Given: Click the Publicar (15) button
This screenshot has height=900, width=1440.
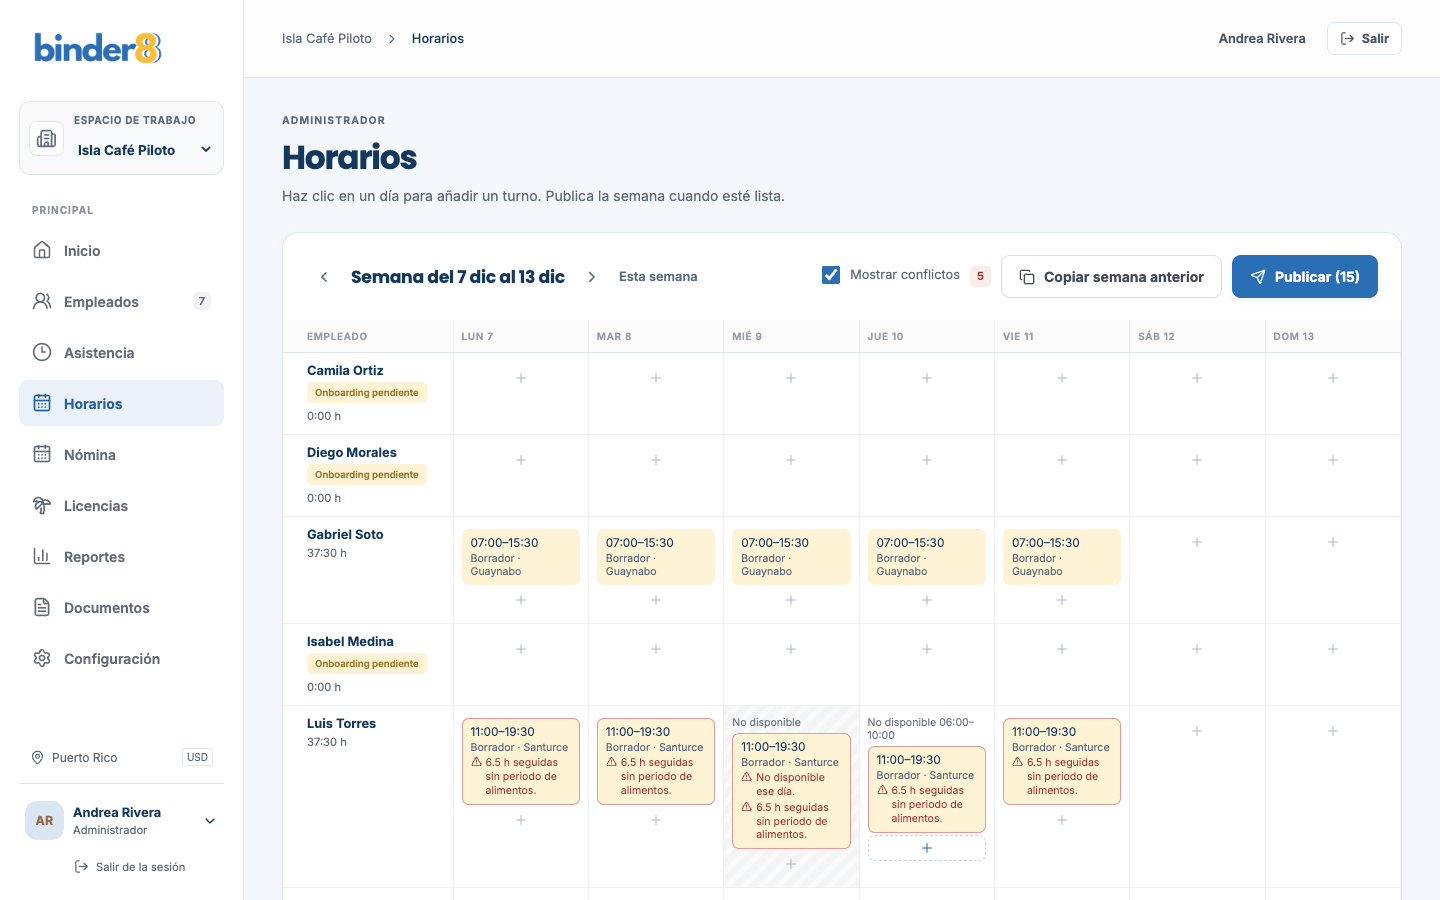Looking at the screenshot, I should 1305,277.
